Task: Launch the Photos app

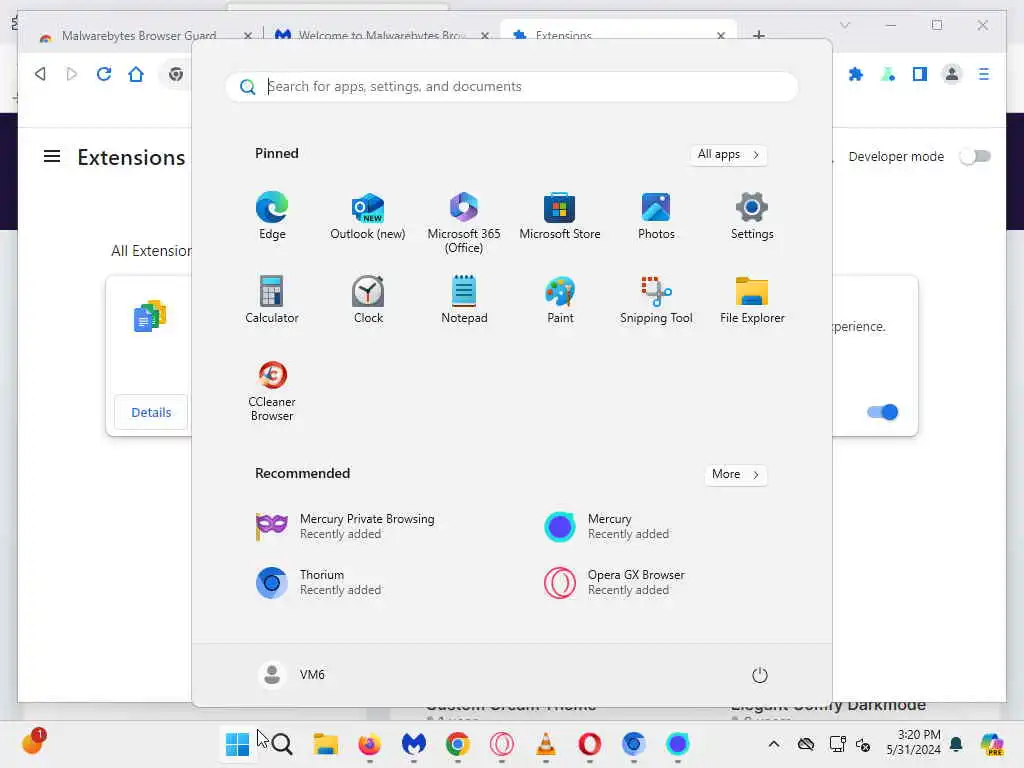Action: tap(656, 216)
